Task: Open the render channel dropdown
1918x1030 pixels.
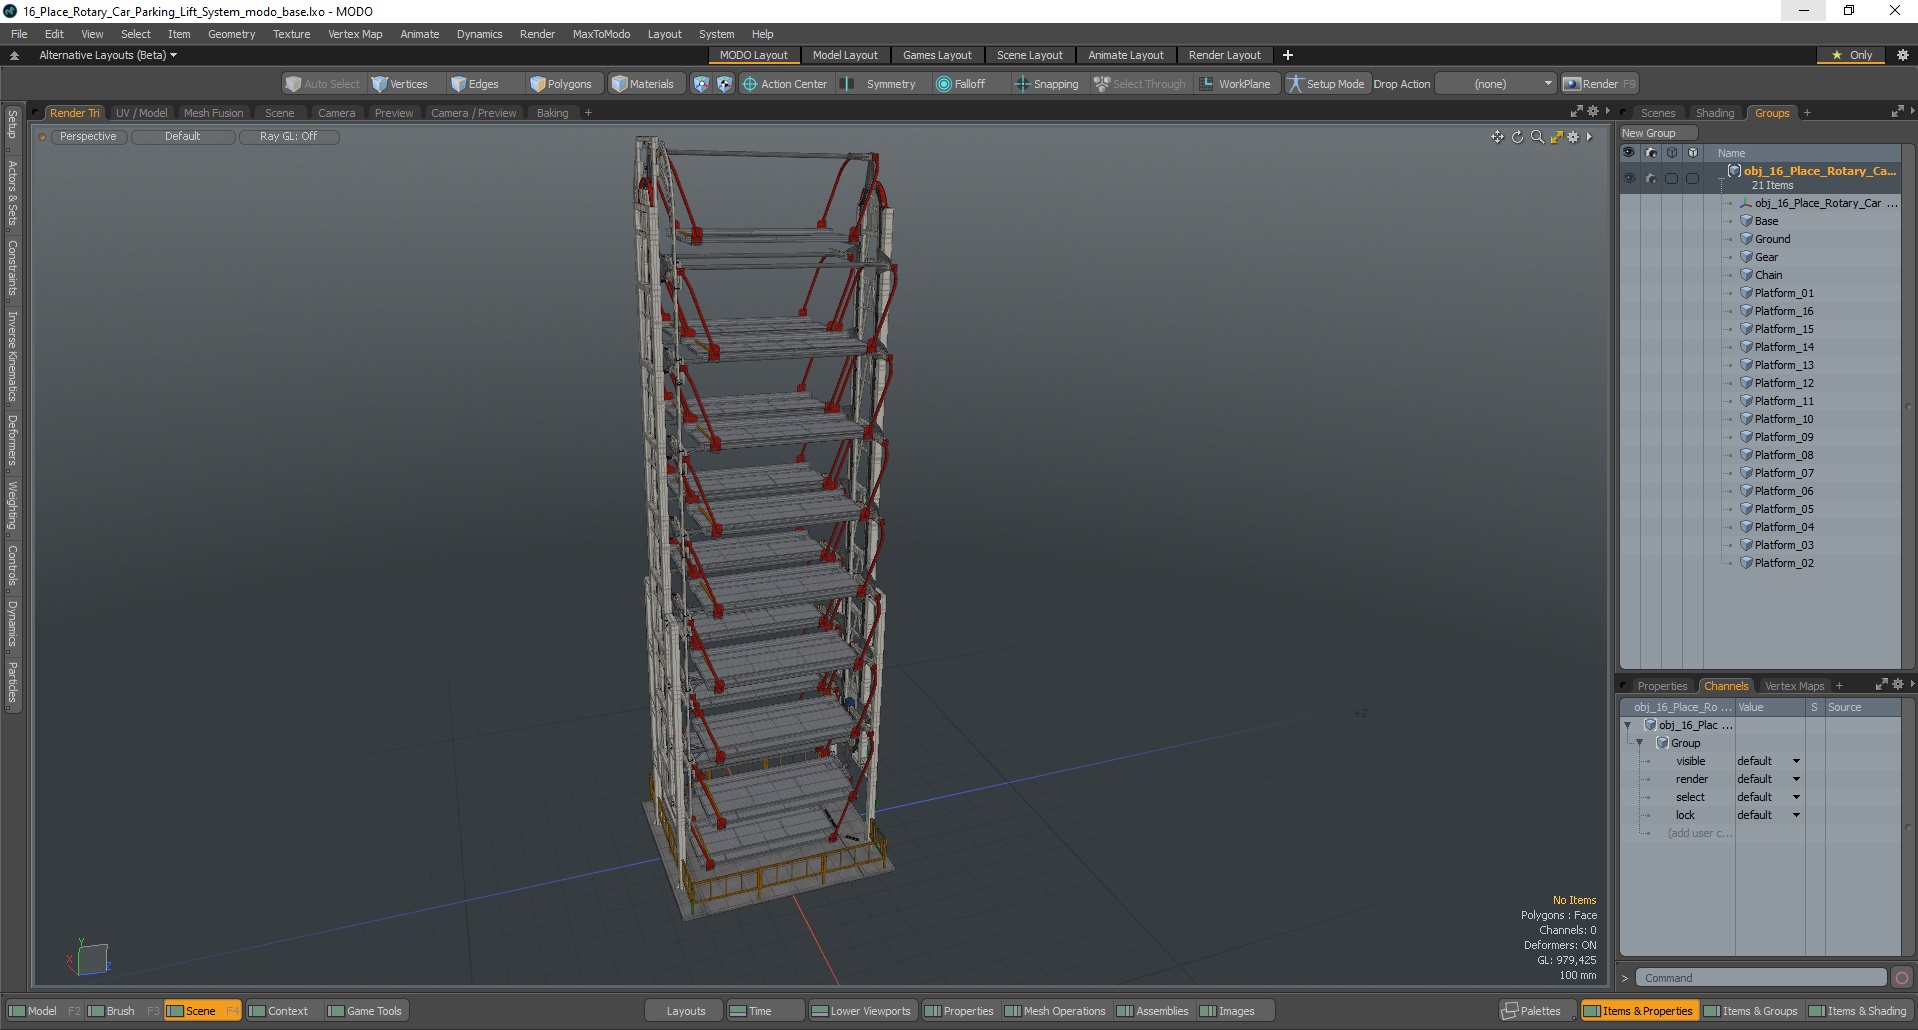Action: 1768,779
